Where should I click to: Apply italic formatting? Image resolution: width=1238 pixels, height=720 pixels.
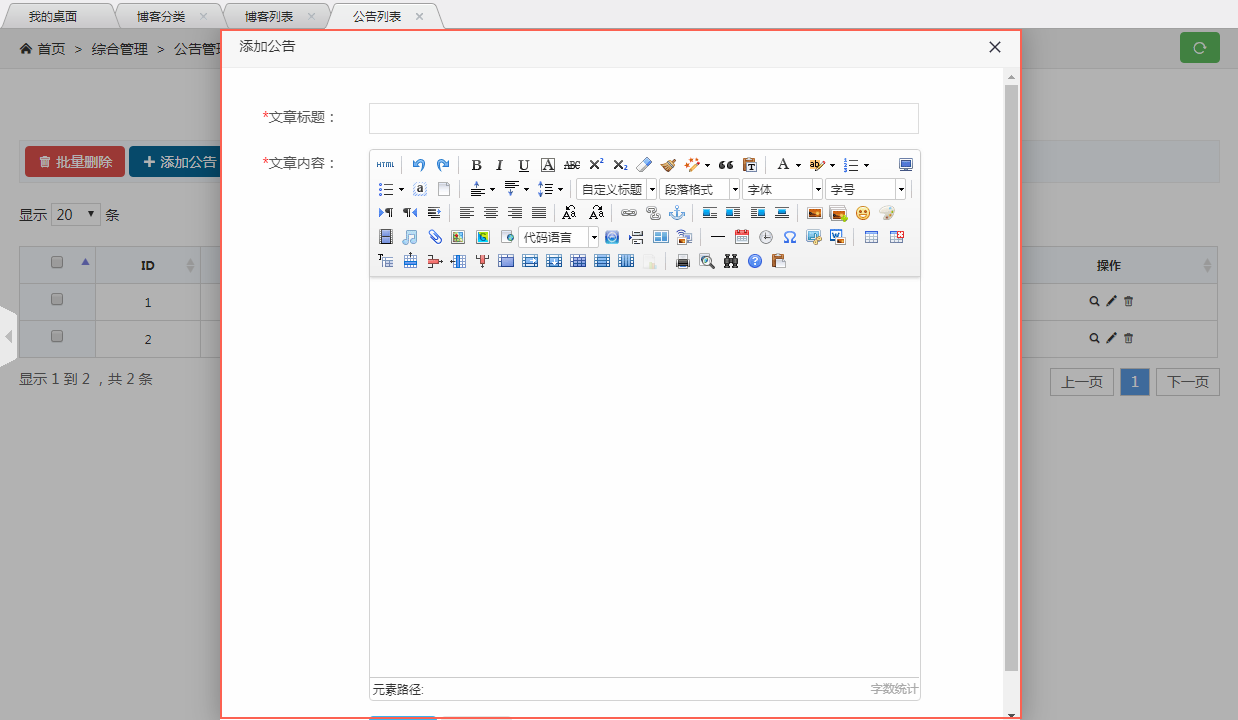click(x=500, y=165)
